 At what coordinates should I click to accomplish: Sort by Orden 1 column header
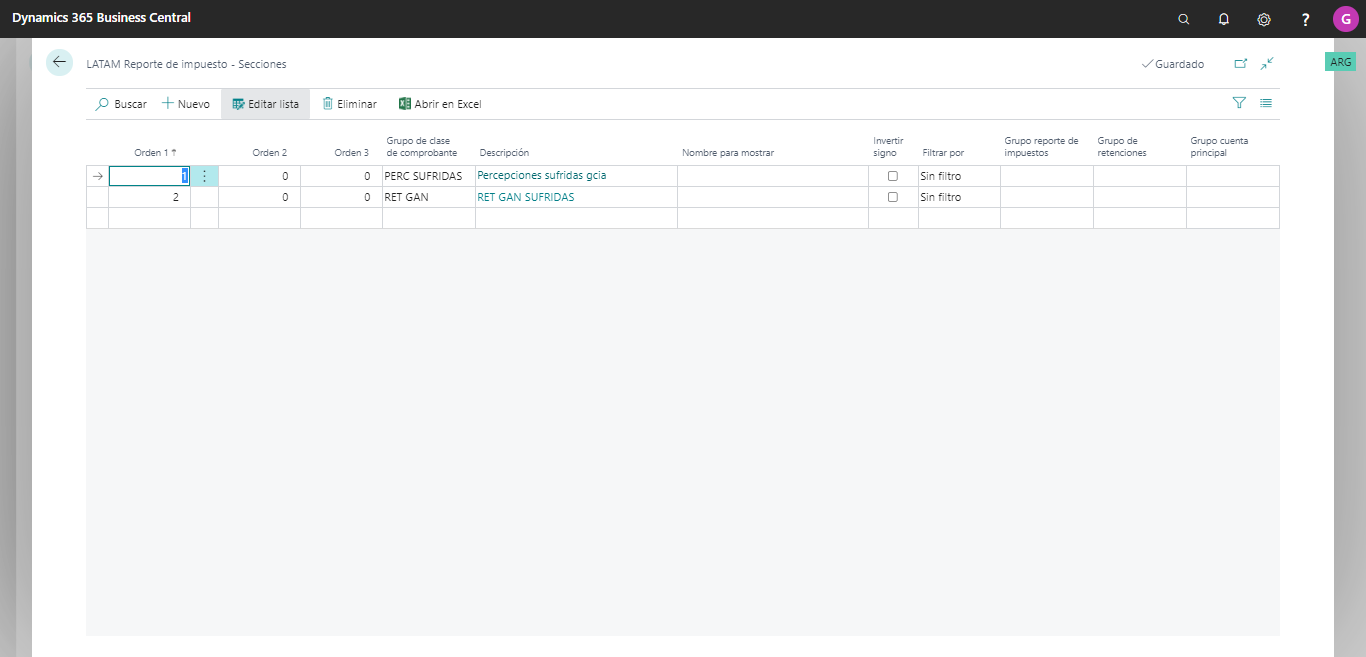tap(155, 153)
